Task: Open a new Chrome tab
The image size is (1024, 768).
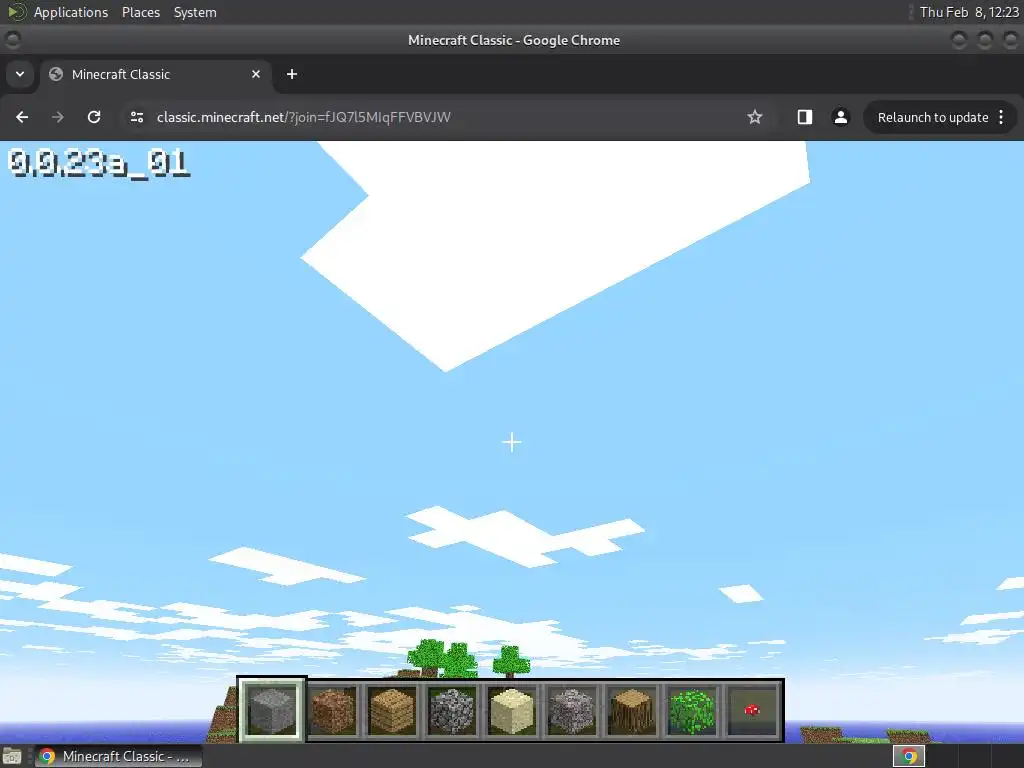Action: tap(292, 74)
